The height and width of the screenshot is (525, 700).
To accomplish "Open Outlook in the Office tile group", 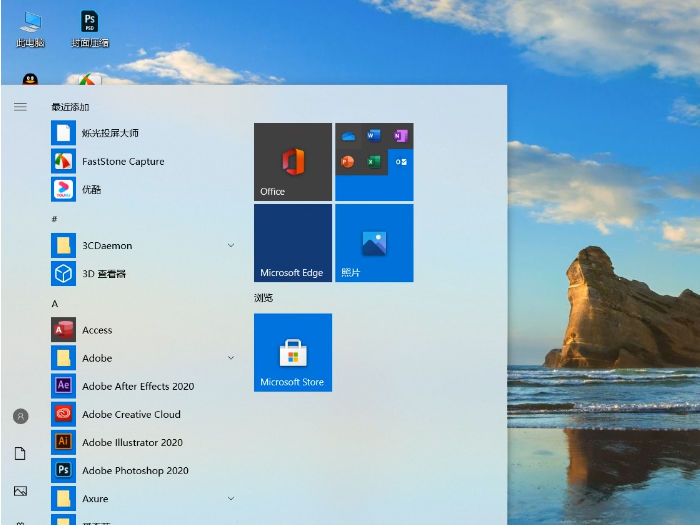I will click(x=400, y=162).
